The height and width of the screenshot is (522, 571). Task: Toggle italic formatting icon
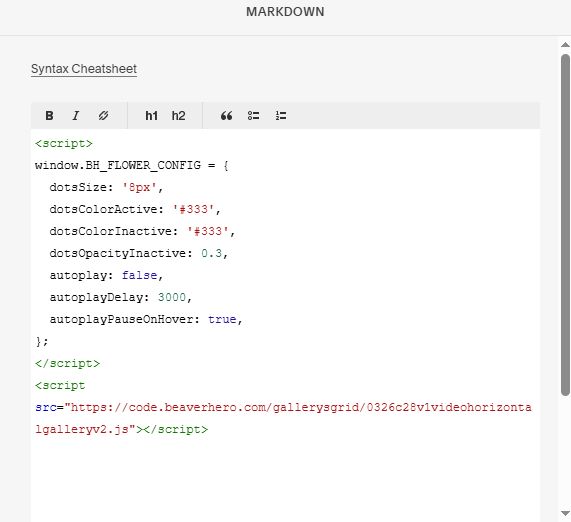click(76, 116)
